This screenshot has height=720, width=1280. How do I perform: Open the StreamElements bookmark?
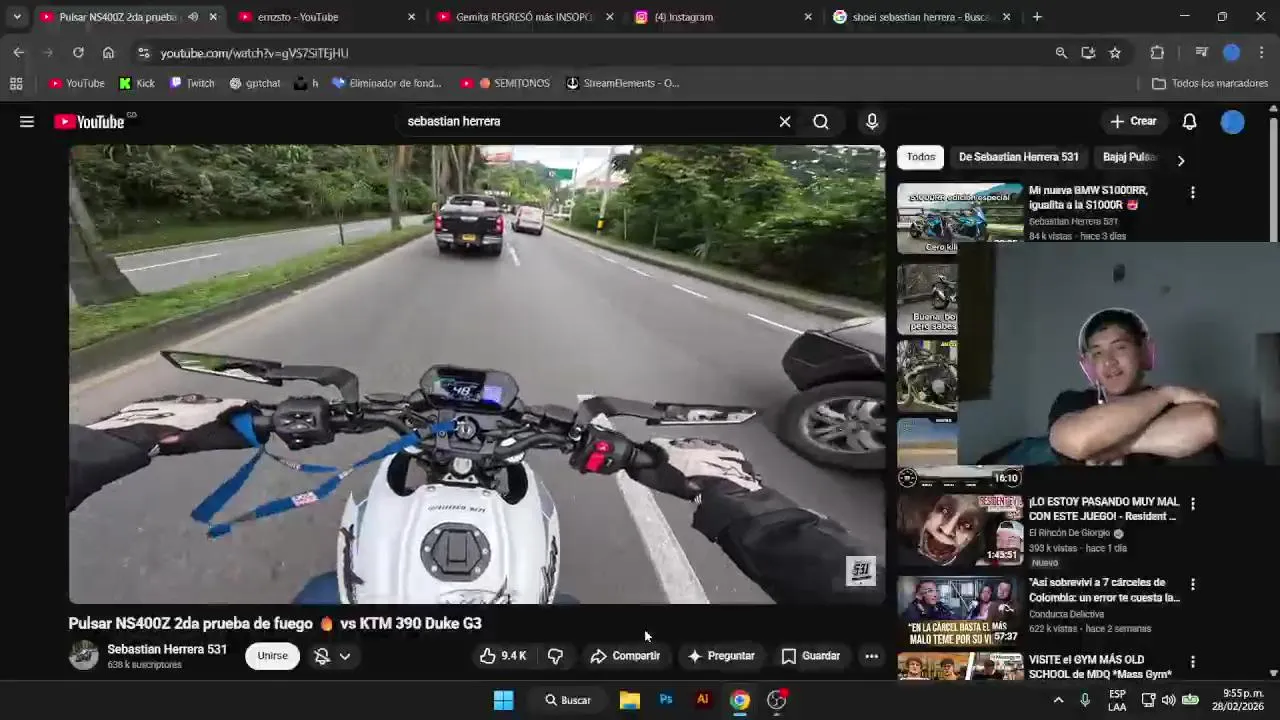(x=622, y=83)
